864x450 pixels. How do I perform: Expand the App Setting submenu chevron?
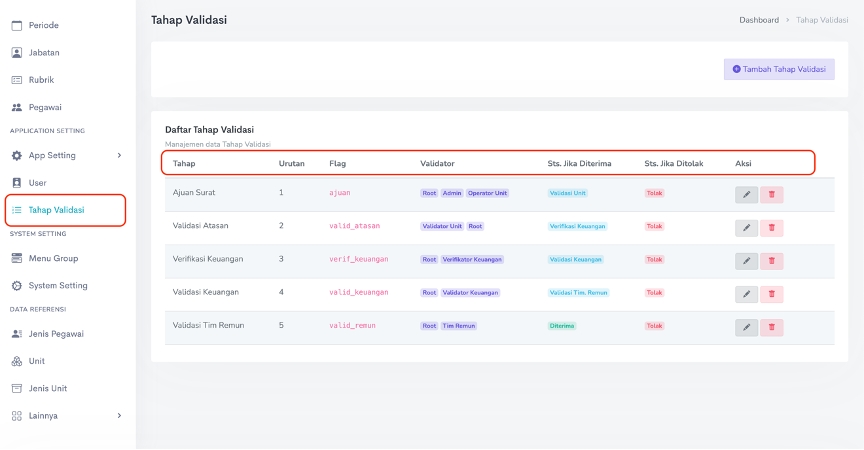tap(119, 156)
